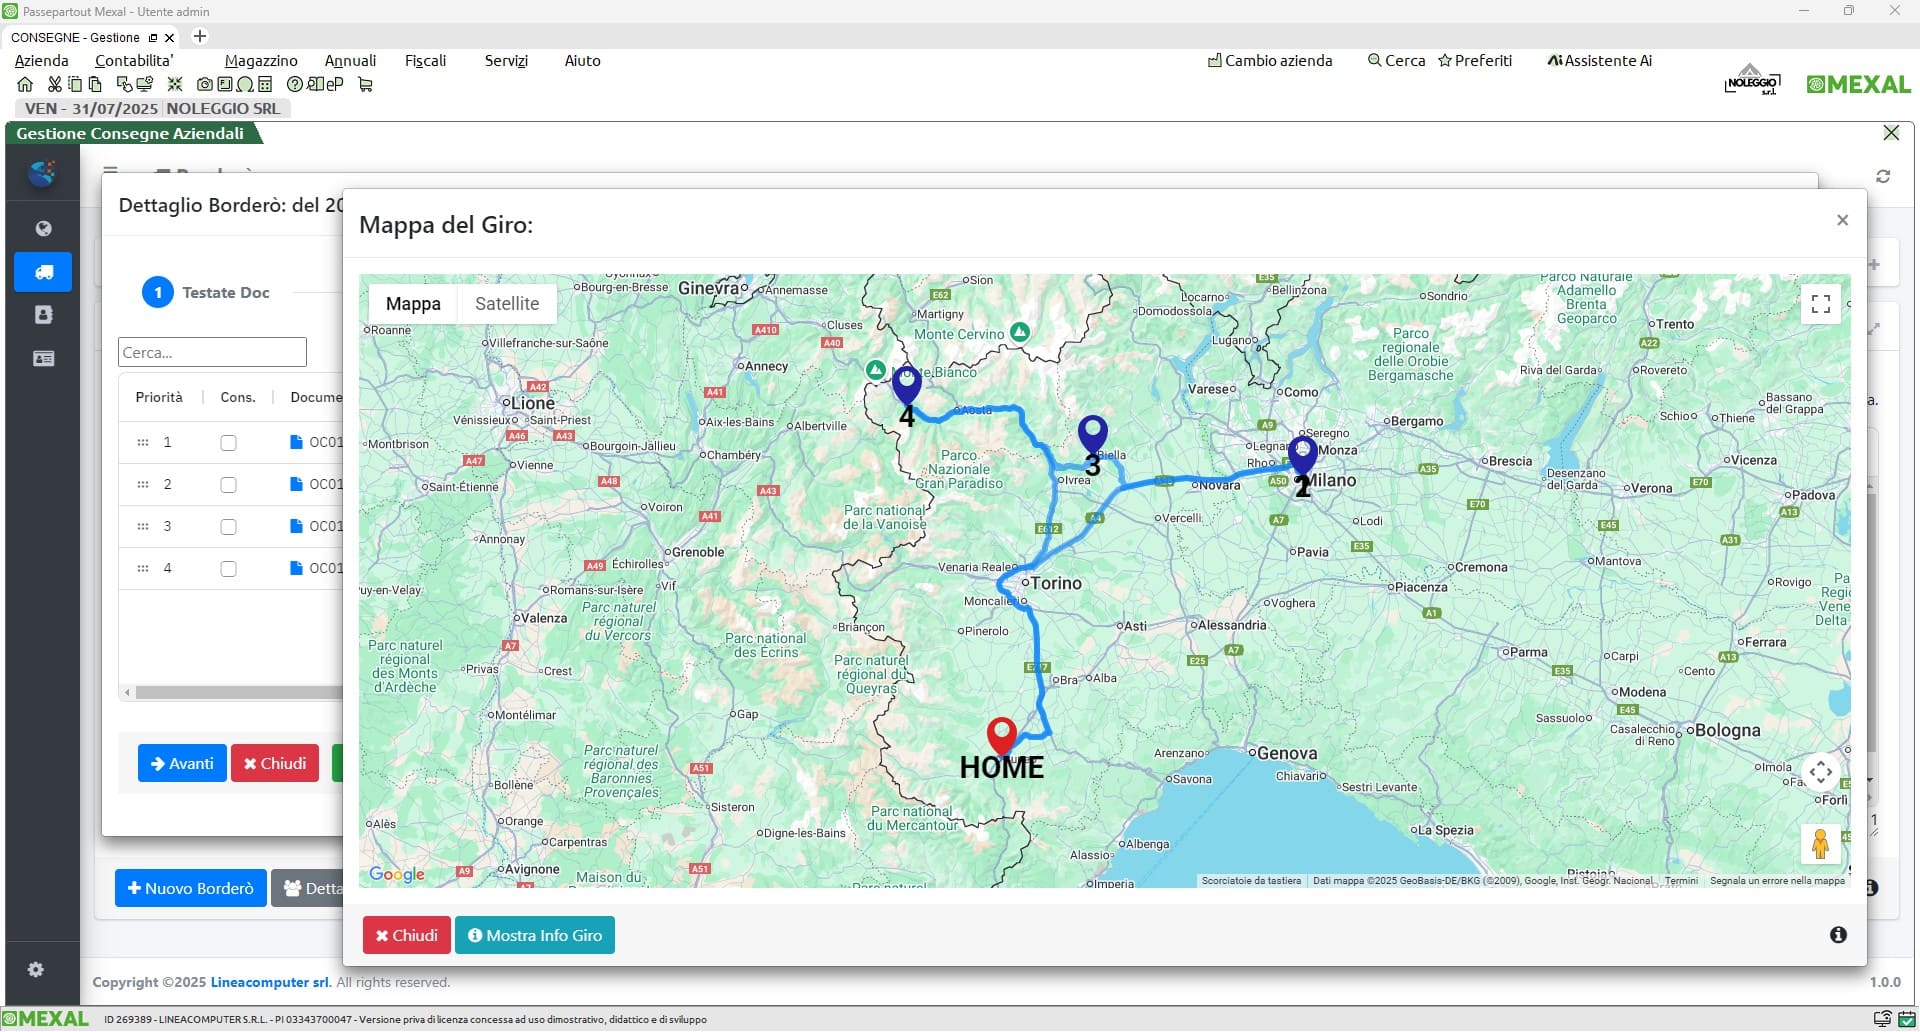Check the Cons. box for priority 2

[x=228, y=485]
